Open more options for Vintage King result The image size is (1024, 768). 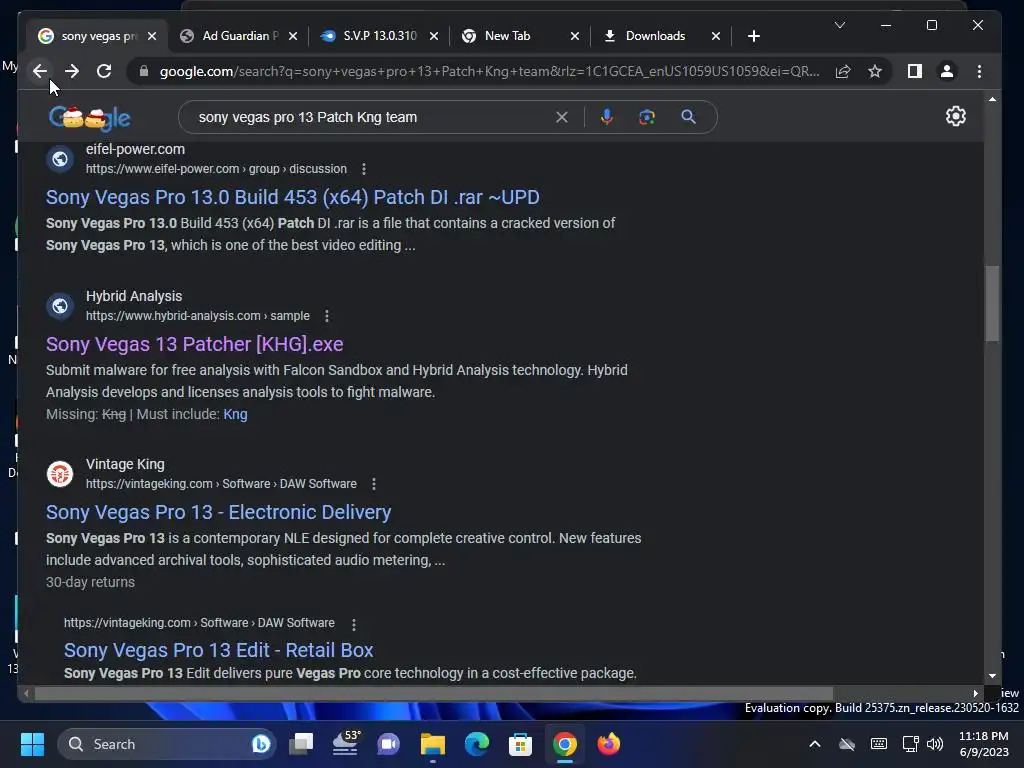(374, 484)
